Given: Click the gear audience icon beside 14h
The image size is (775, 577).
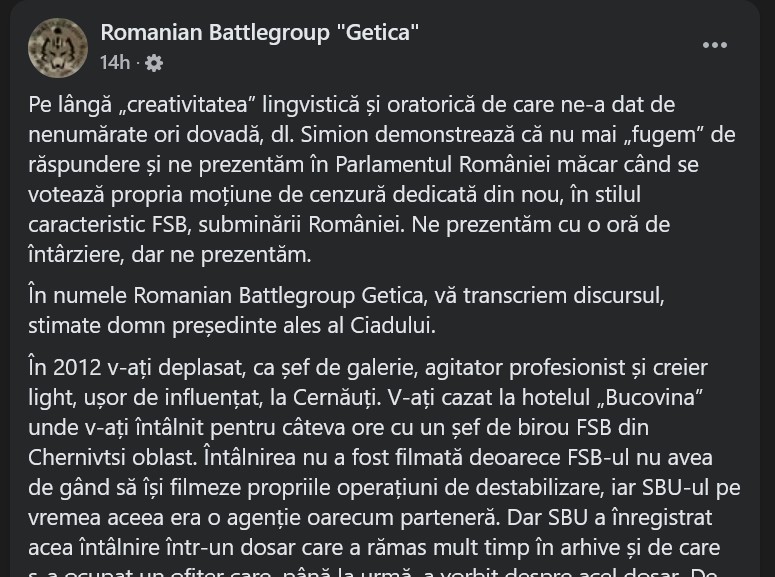Looking at the screenshot, I should 154,63.
